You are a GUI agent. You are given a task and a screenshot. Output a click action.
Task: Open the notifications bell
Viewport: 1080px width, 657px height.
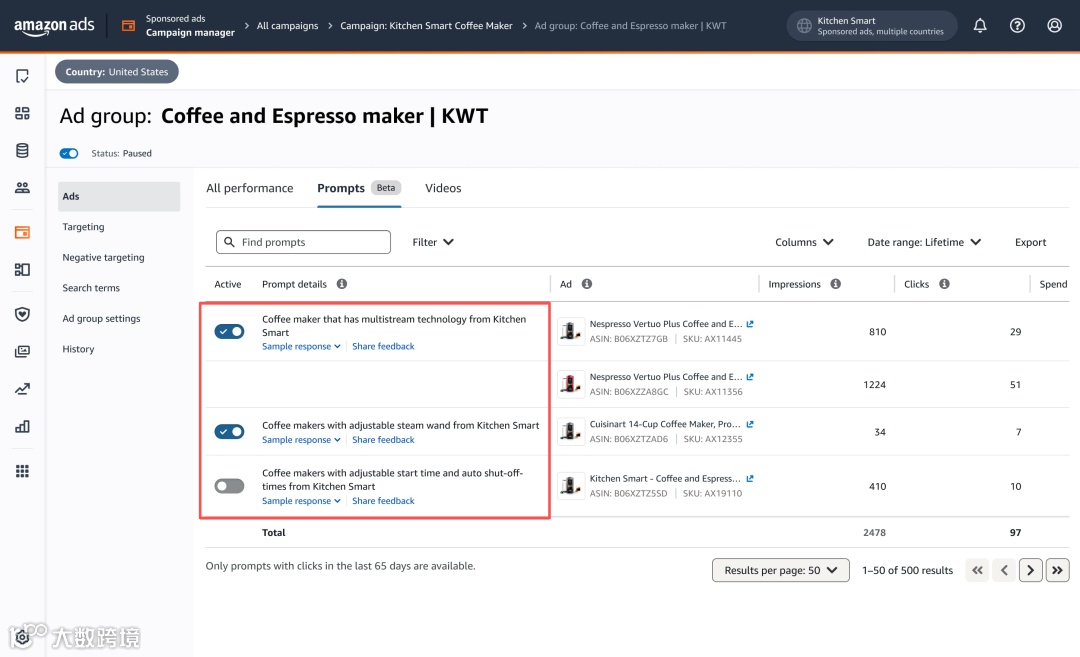[x=979, y=25]
